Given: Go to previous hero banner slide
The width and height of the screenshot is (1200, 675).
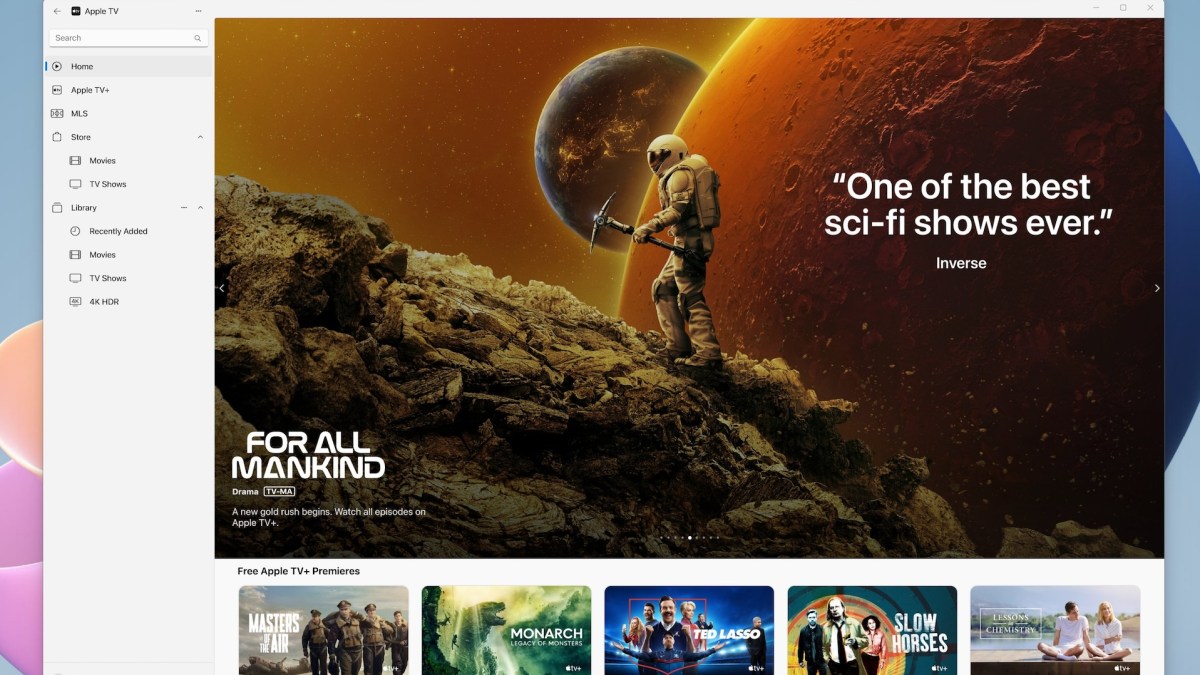Looking at the screenshot, I should click(x=221, y=288).
